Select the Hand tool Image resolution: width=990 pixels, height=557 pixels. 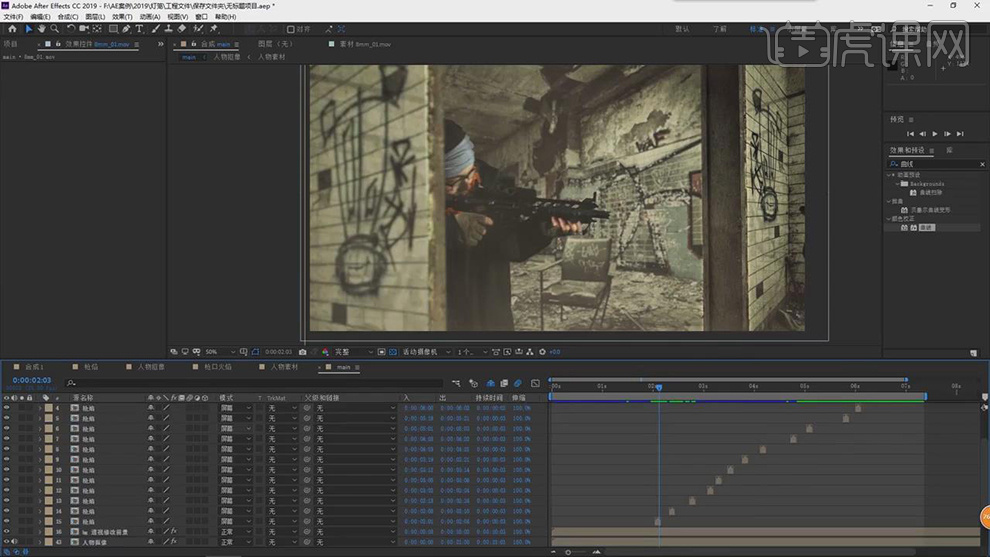pyautogui.click(x=41, y=29)
